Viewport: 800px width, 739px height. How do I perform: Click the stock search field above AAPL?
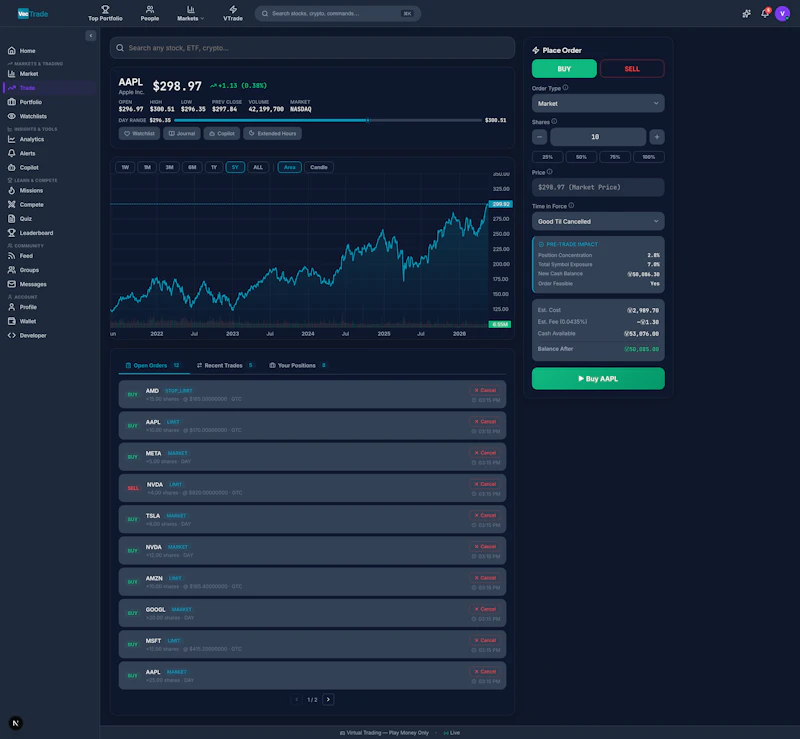click(x=312, y=48)
